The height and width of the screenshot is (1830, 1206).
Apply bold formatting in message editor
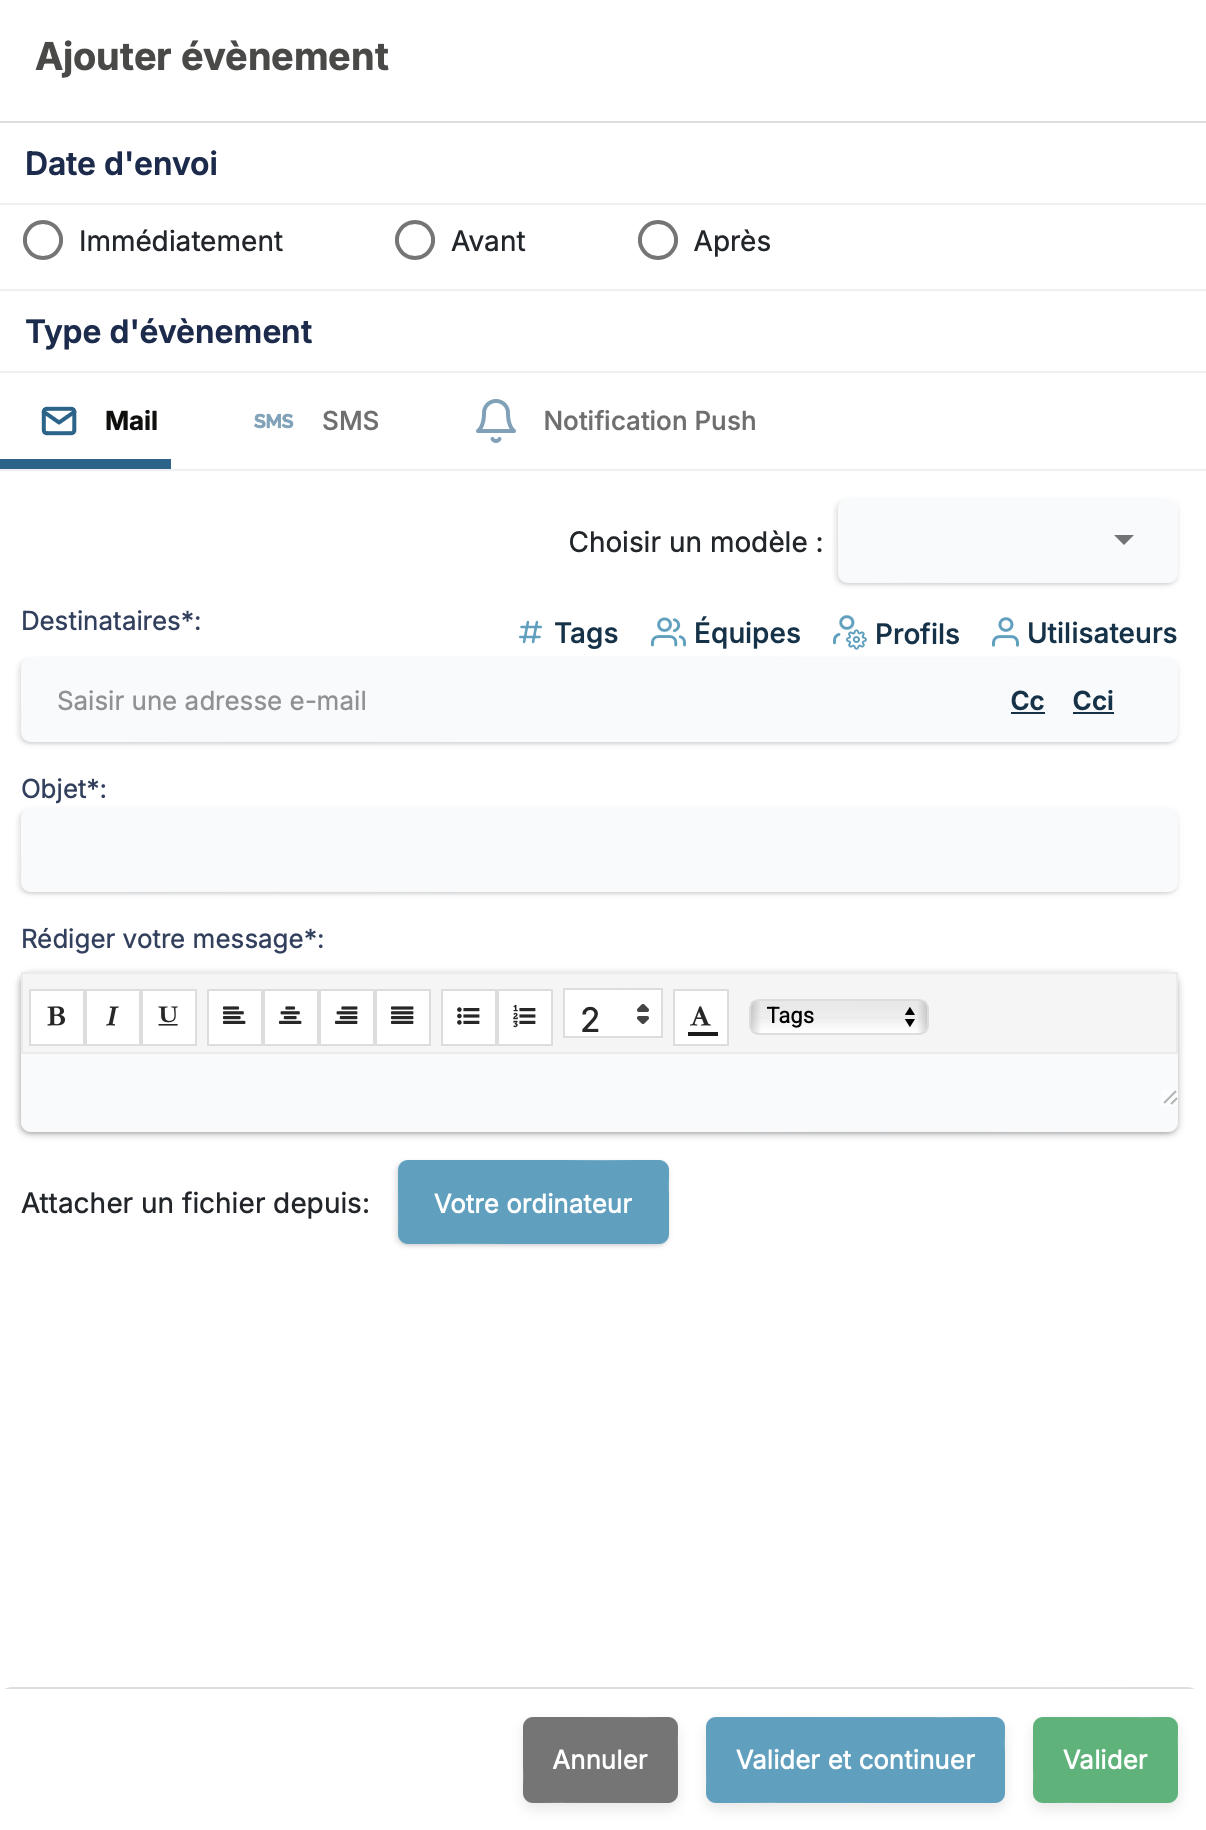pyautogui.click(x=57, y=1017)
